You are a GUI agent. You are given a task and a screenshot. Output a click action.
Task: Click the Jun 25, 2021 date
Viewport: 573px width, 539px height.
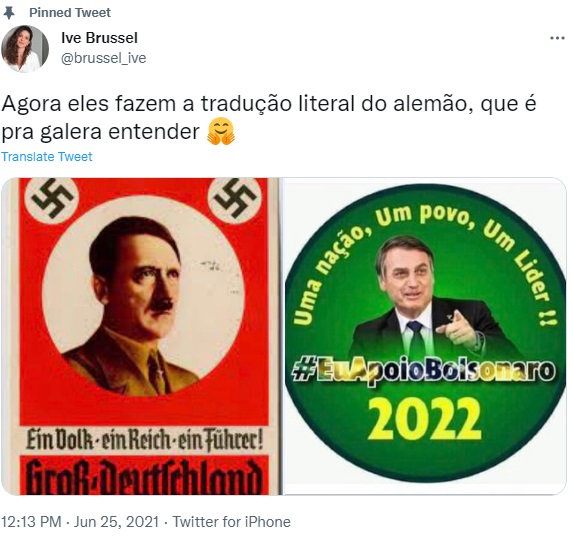pos(116,522)
